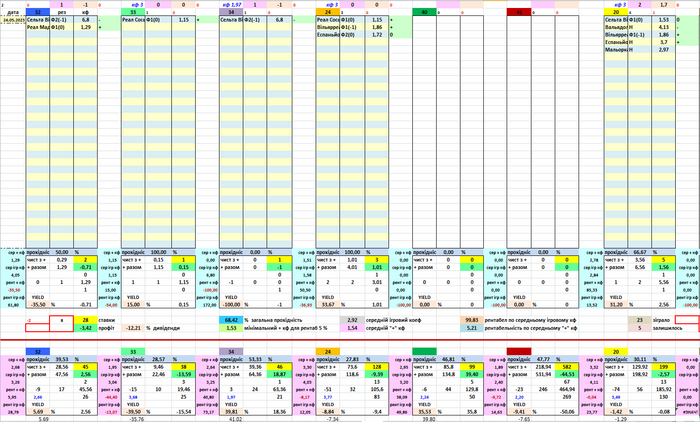This screenshot has height=422, width=700.
Task: Select the pass rate value 50,00
Action: click(x=62, y=252)
